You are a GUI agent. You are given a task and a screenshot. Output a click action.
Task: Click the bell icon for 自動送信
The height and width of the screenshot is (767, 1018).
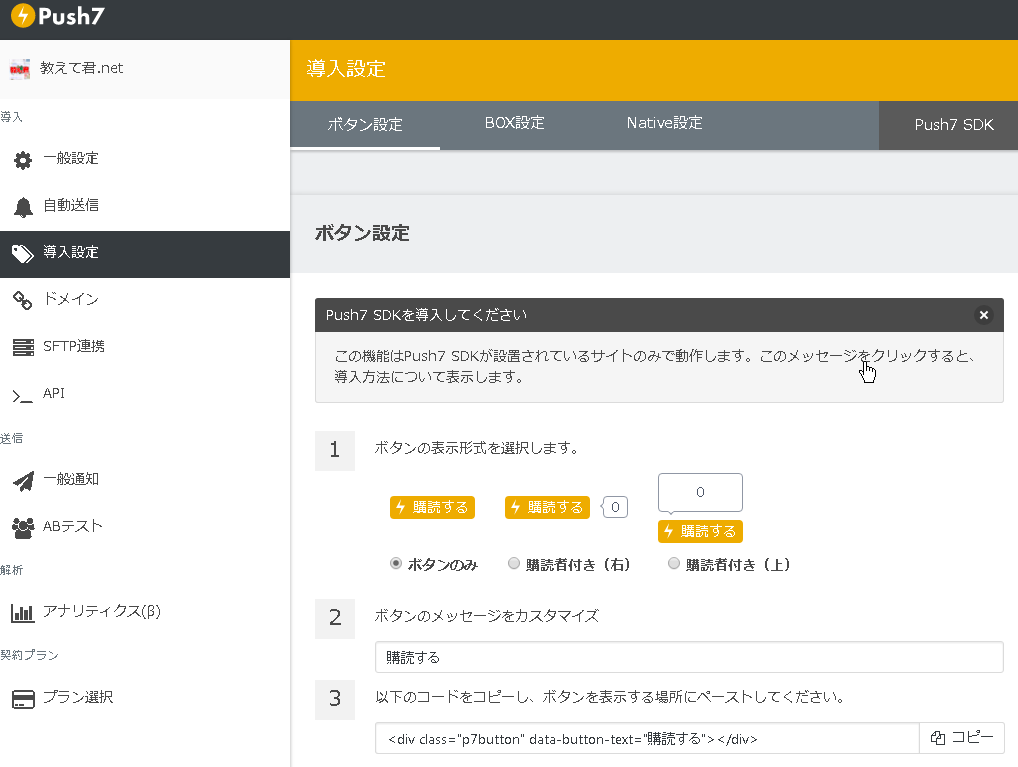23,207
